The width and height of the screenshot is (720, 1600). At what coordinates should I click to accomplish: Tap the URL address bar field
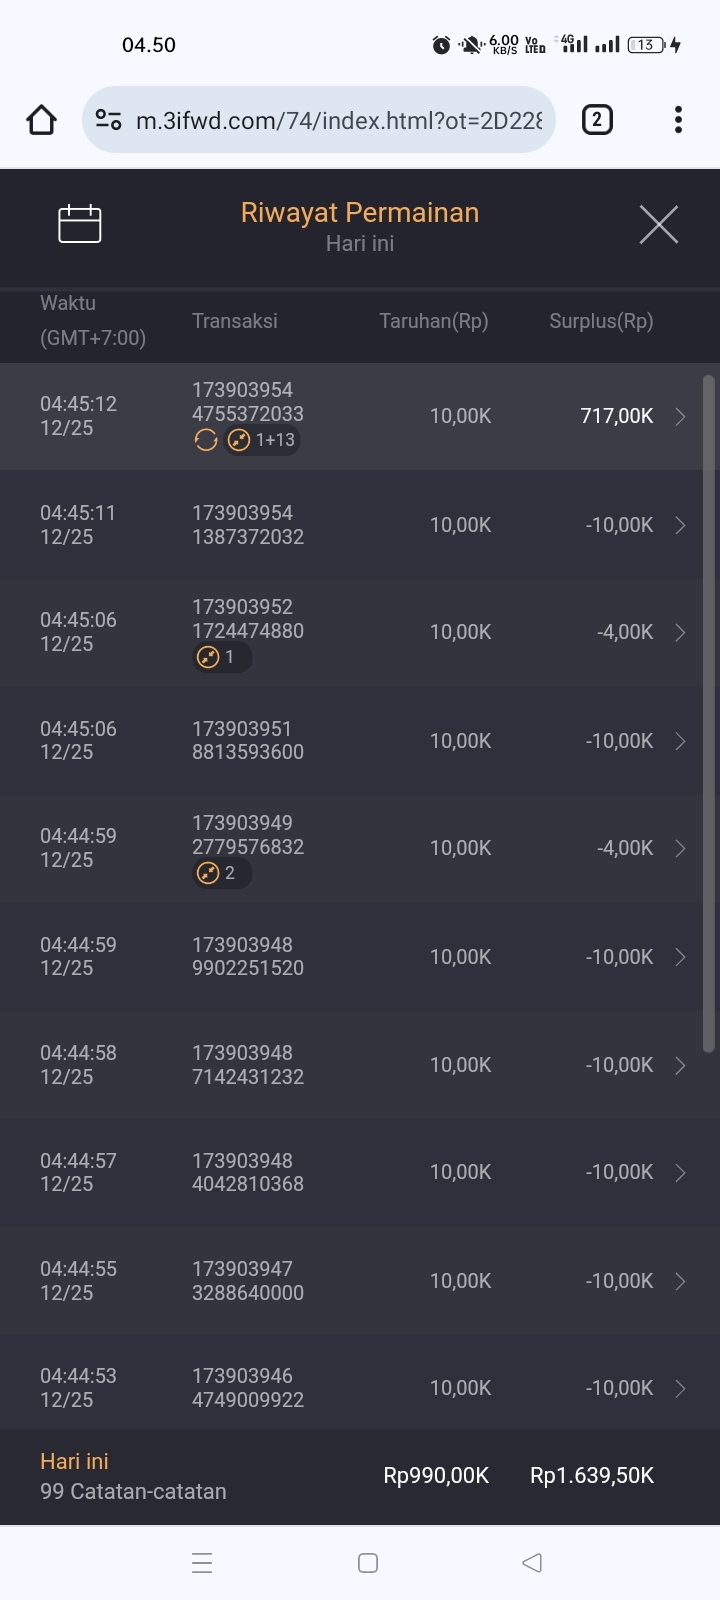[x=338, y=121]
